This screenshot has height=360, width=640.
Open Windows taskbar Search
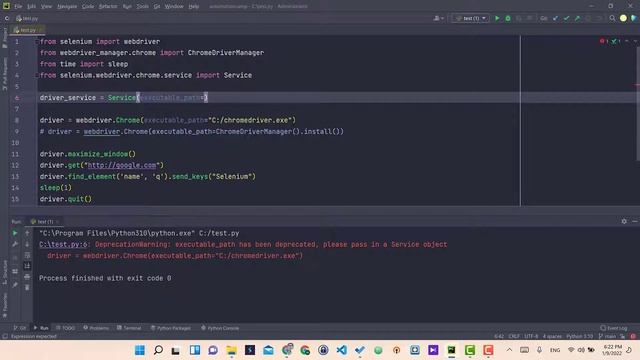coord(158,350)
